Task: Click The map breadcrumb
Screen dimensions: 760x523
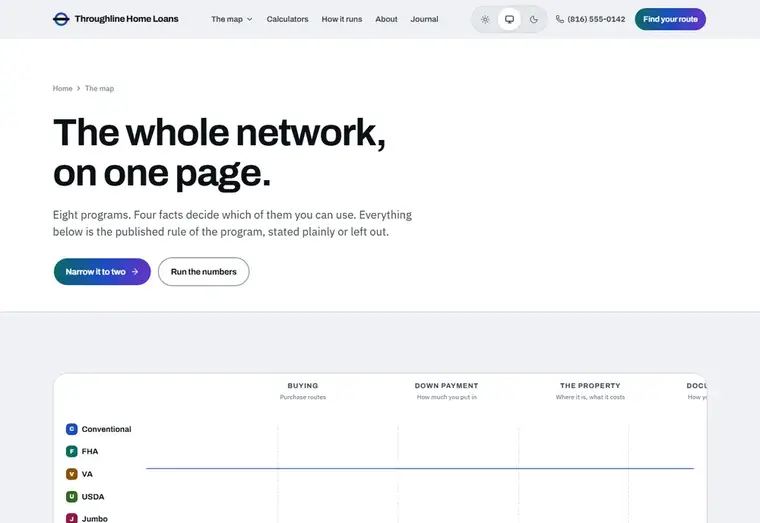Action: pyautogui.click(x=99, y=88)
